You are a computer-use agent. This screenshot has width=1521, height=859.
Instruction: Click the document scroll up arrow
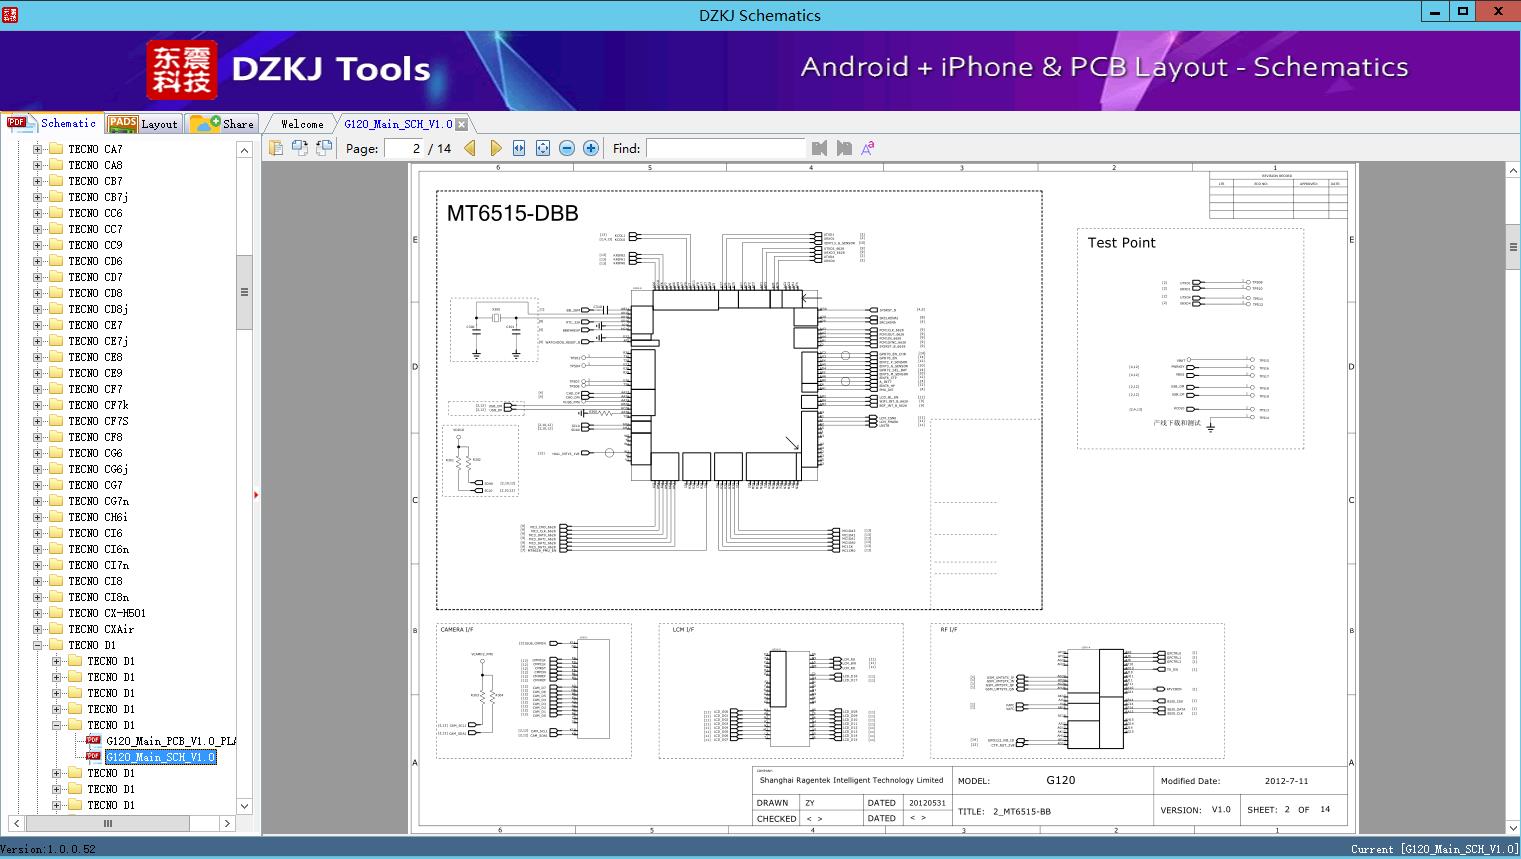point(1513,171)
